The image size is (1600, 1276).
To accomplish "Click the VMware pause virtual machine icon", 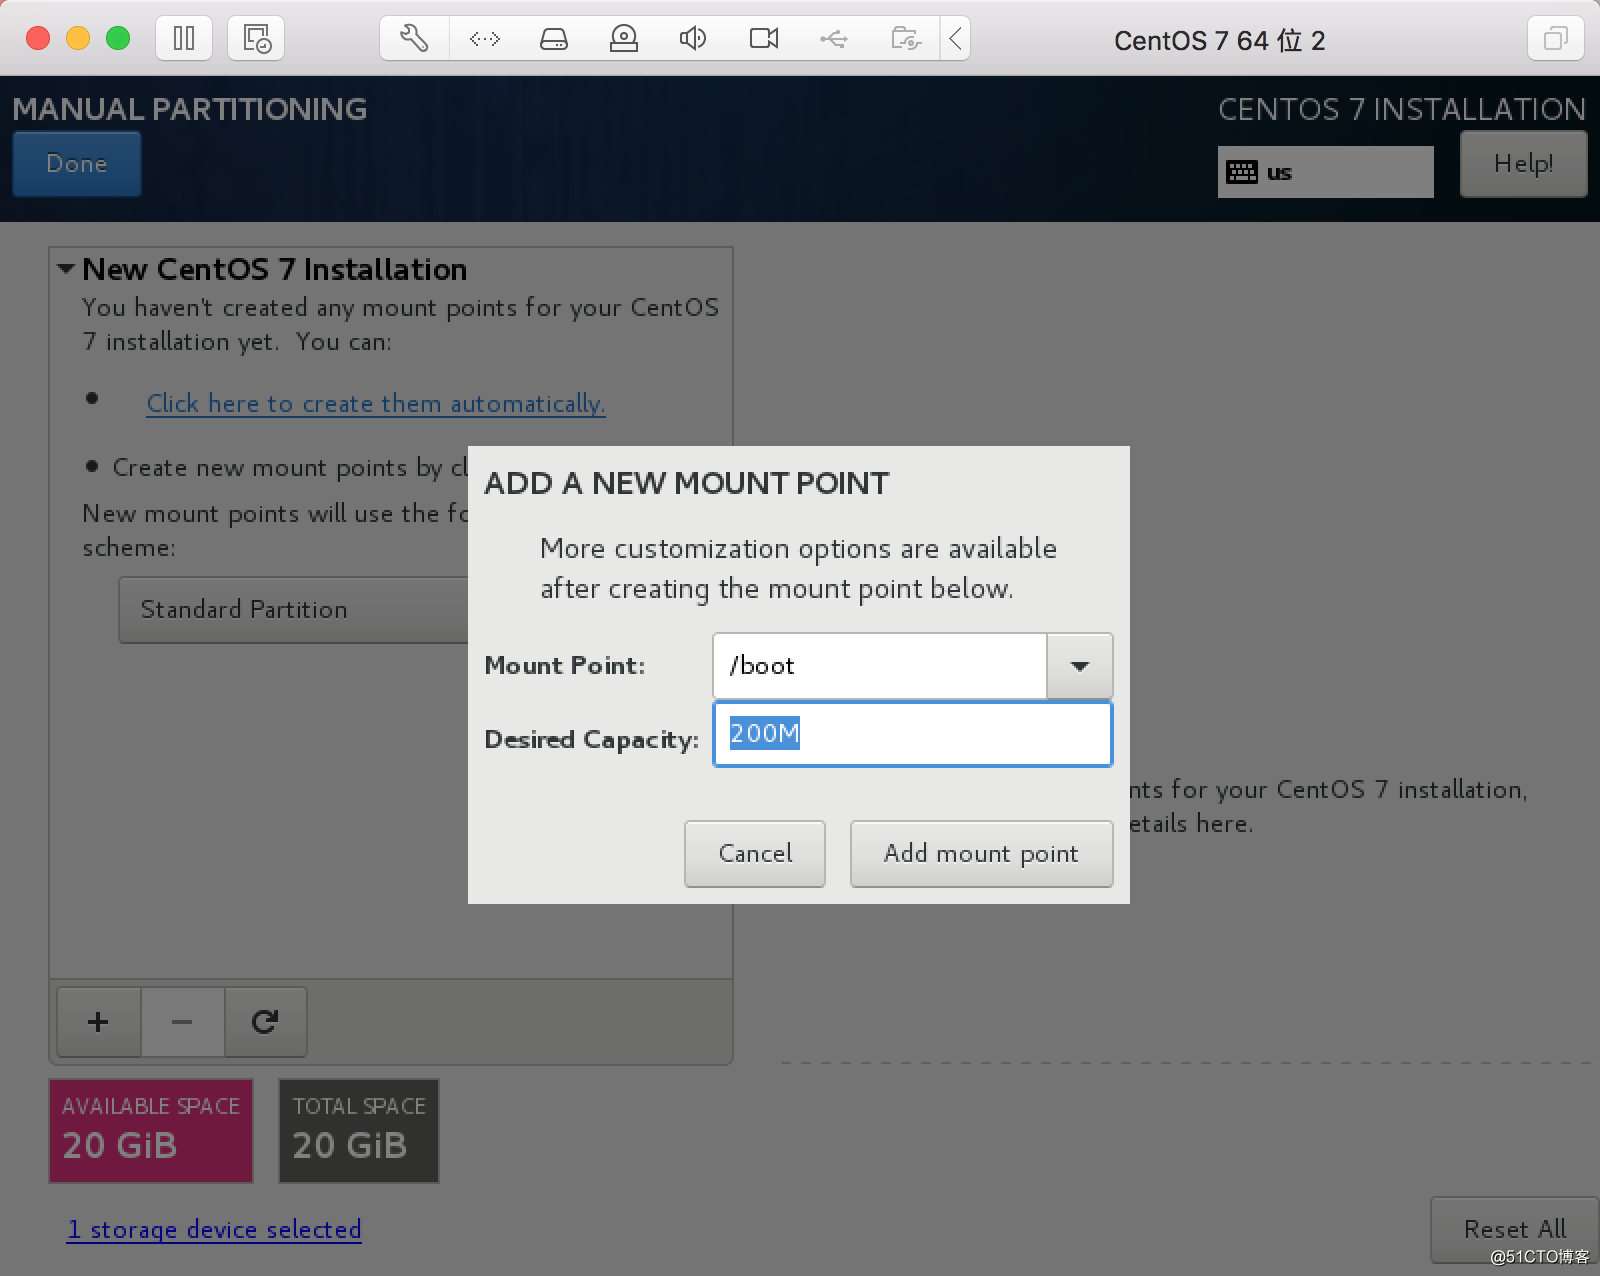I will click(184, 39).
